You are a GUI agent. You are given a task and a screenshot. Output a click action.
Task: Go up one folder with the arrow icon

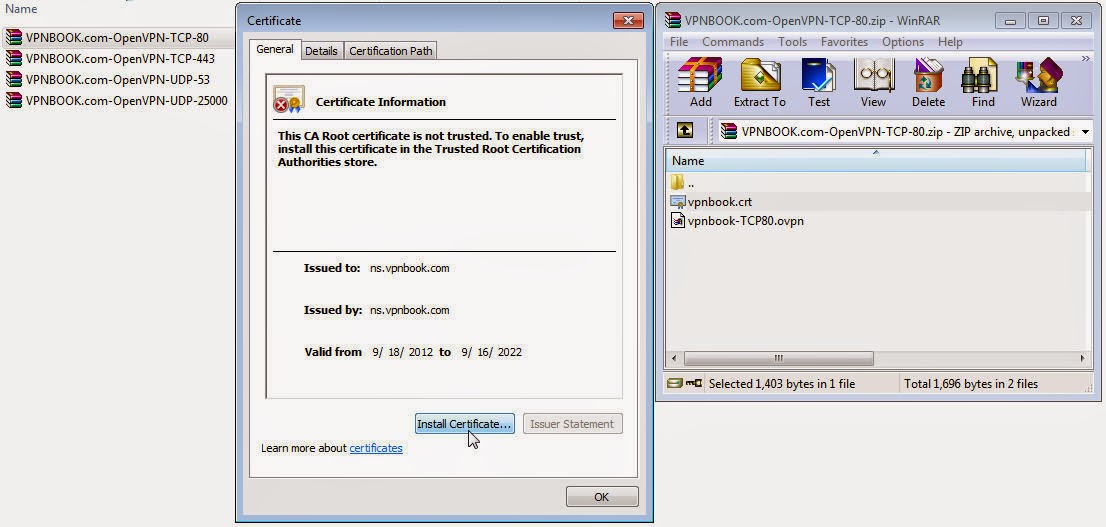(x=684, y=131)
